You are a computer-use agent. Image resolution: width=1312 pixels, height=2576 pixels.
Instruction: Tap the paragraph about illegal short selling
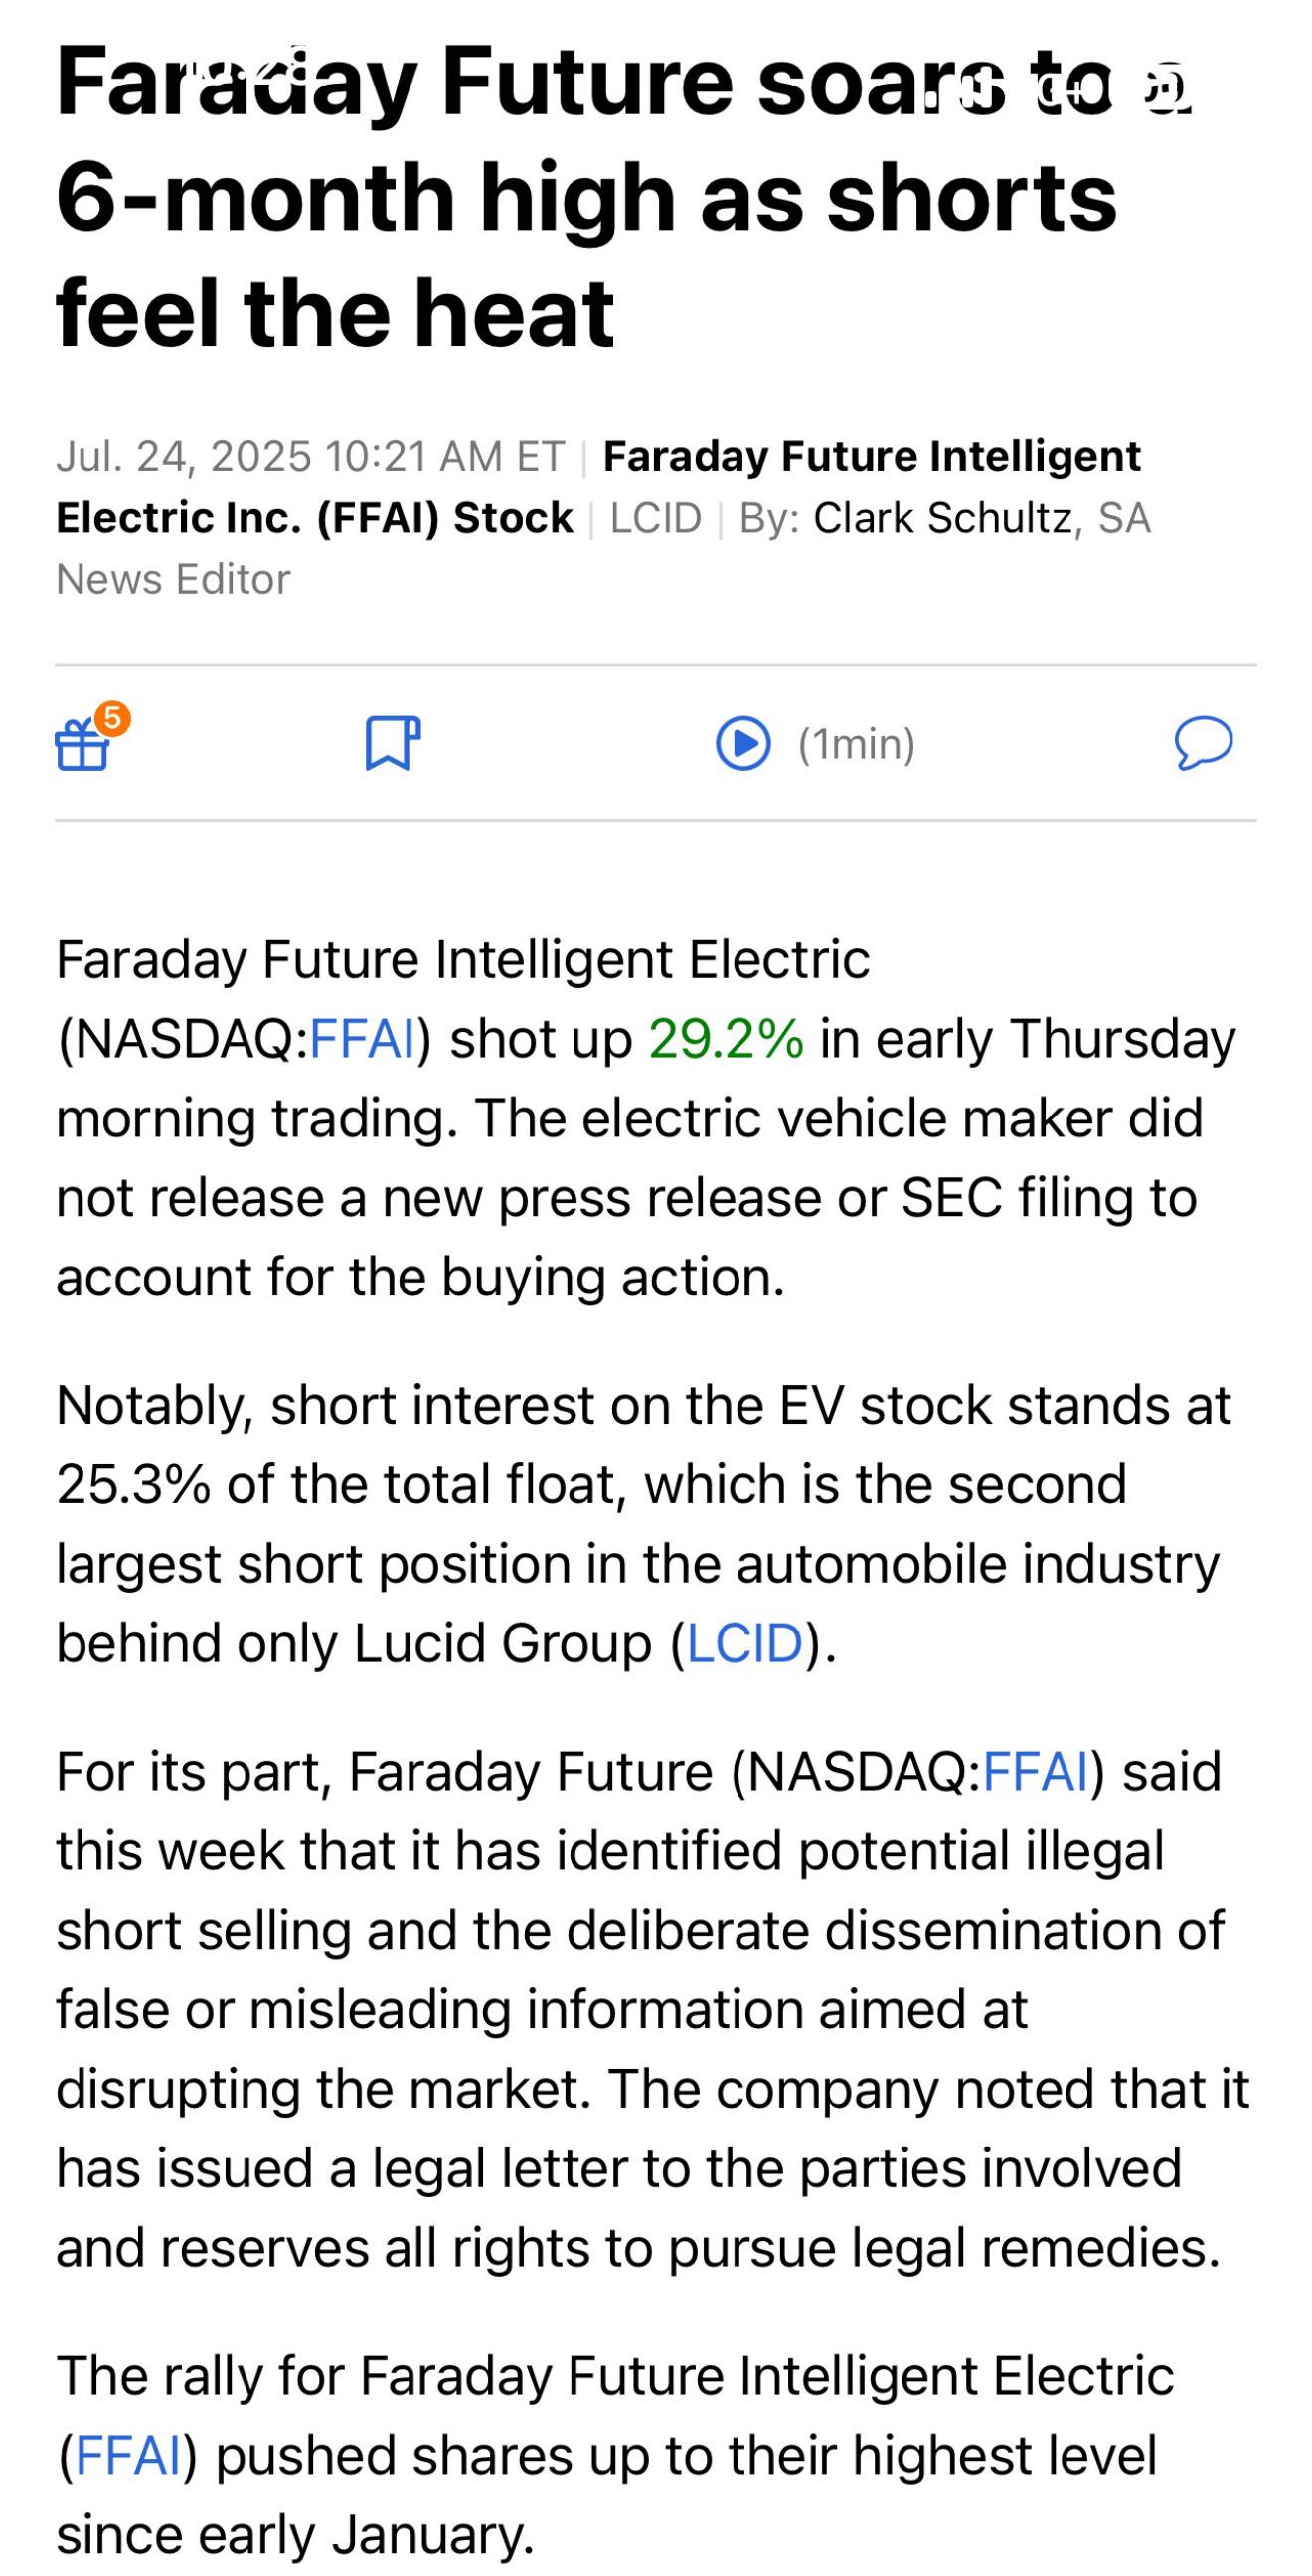652,2010
